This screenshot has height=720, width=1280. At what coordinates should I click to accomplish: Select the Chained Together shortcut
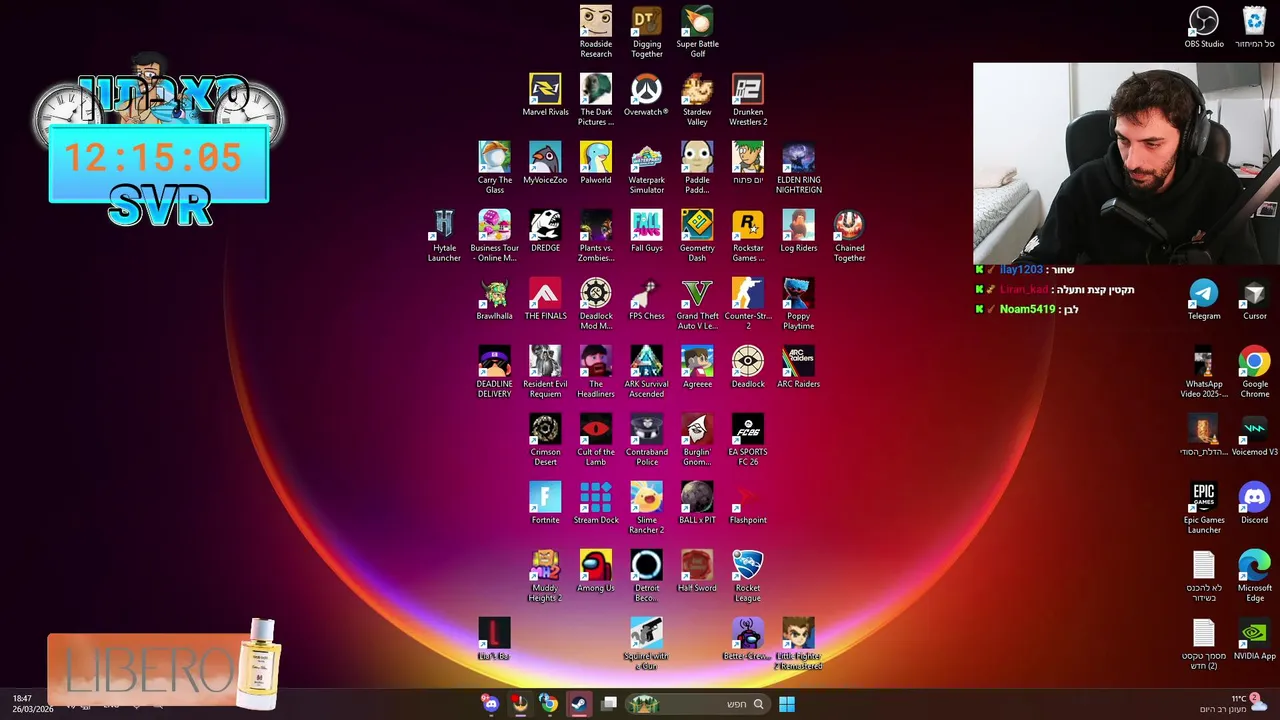pos(850,236)
